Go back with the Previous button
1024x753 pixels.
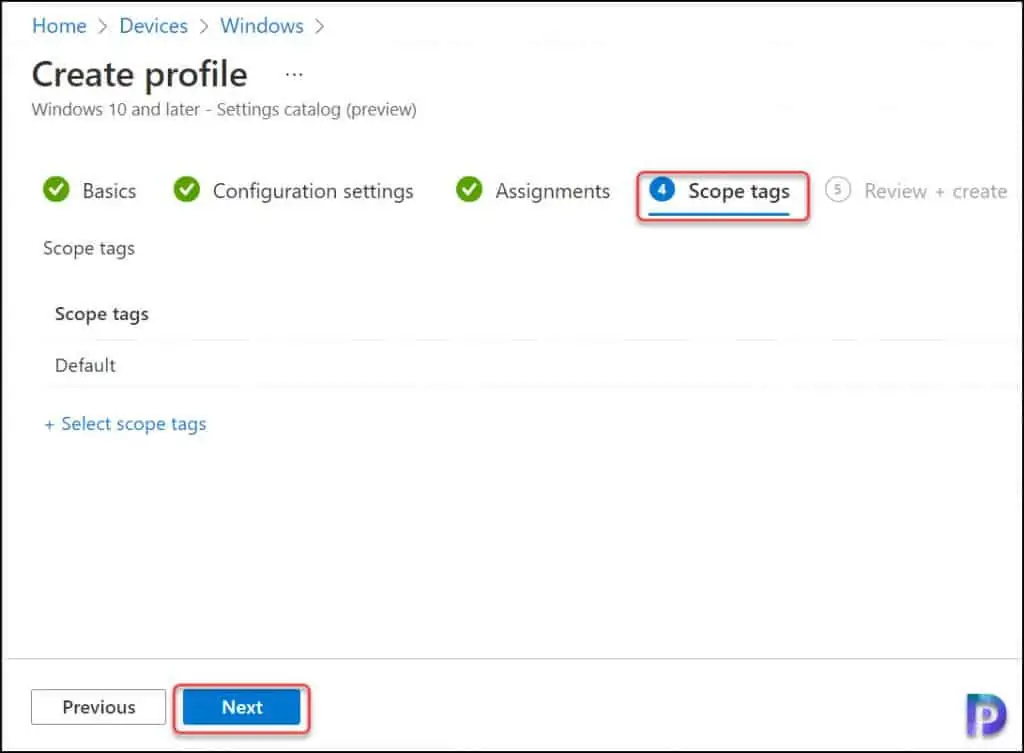pos(99,707)
